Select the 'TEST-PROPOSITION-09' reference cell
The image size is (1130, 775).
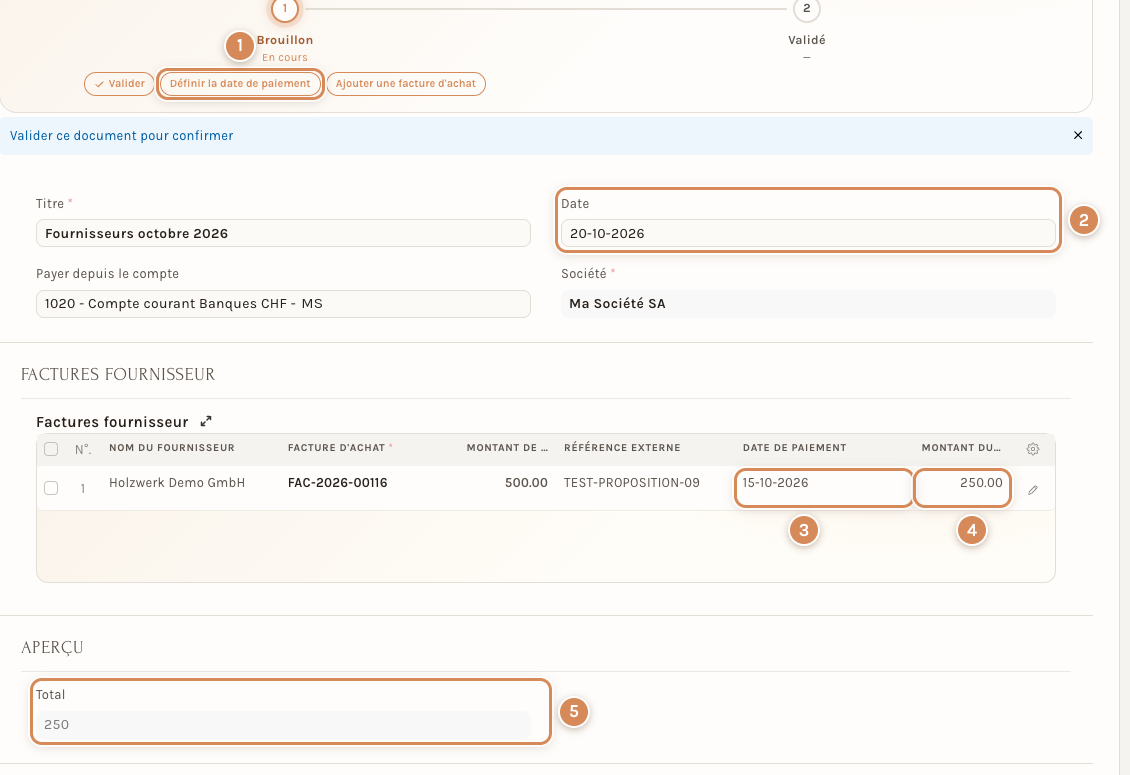coord(632,483)
